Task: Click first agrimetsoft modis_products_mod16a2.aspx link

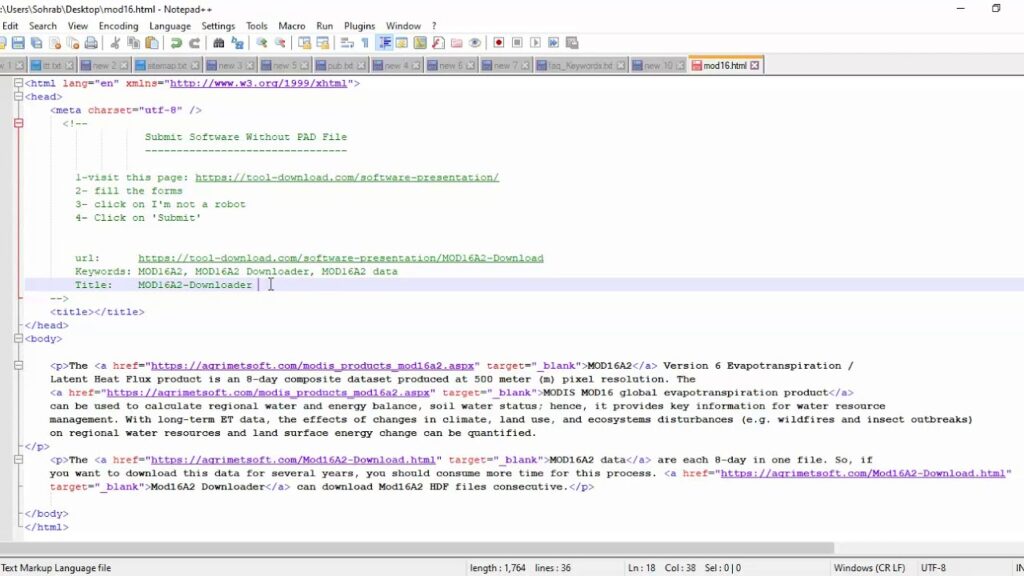Action: pyautogui.click(x=312, y=366)
